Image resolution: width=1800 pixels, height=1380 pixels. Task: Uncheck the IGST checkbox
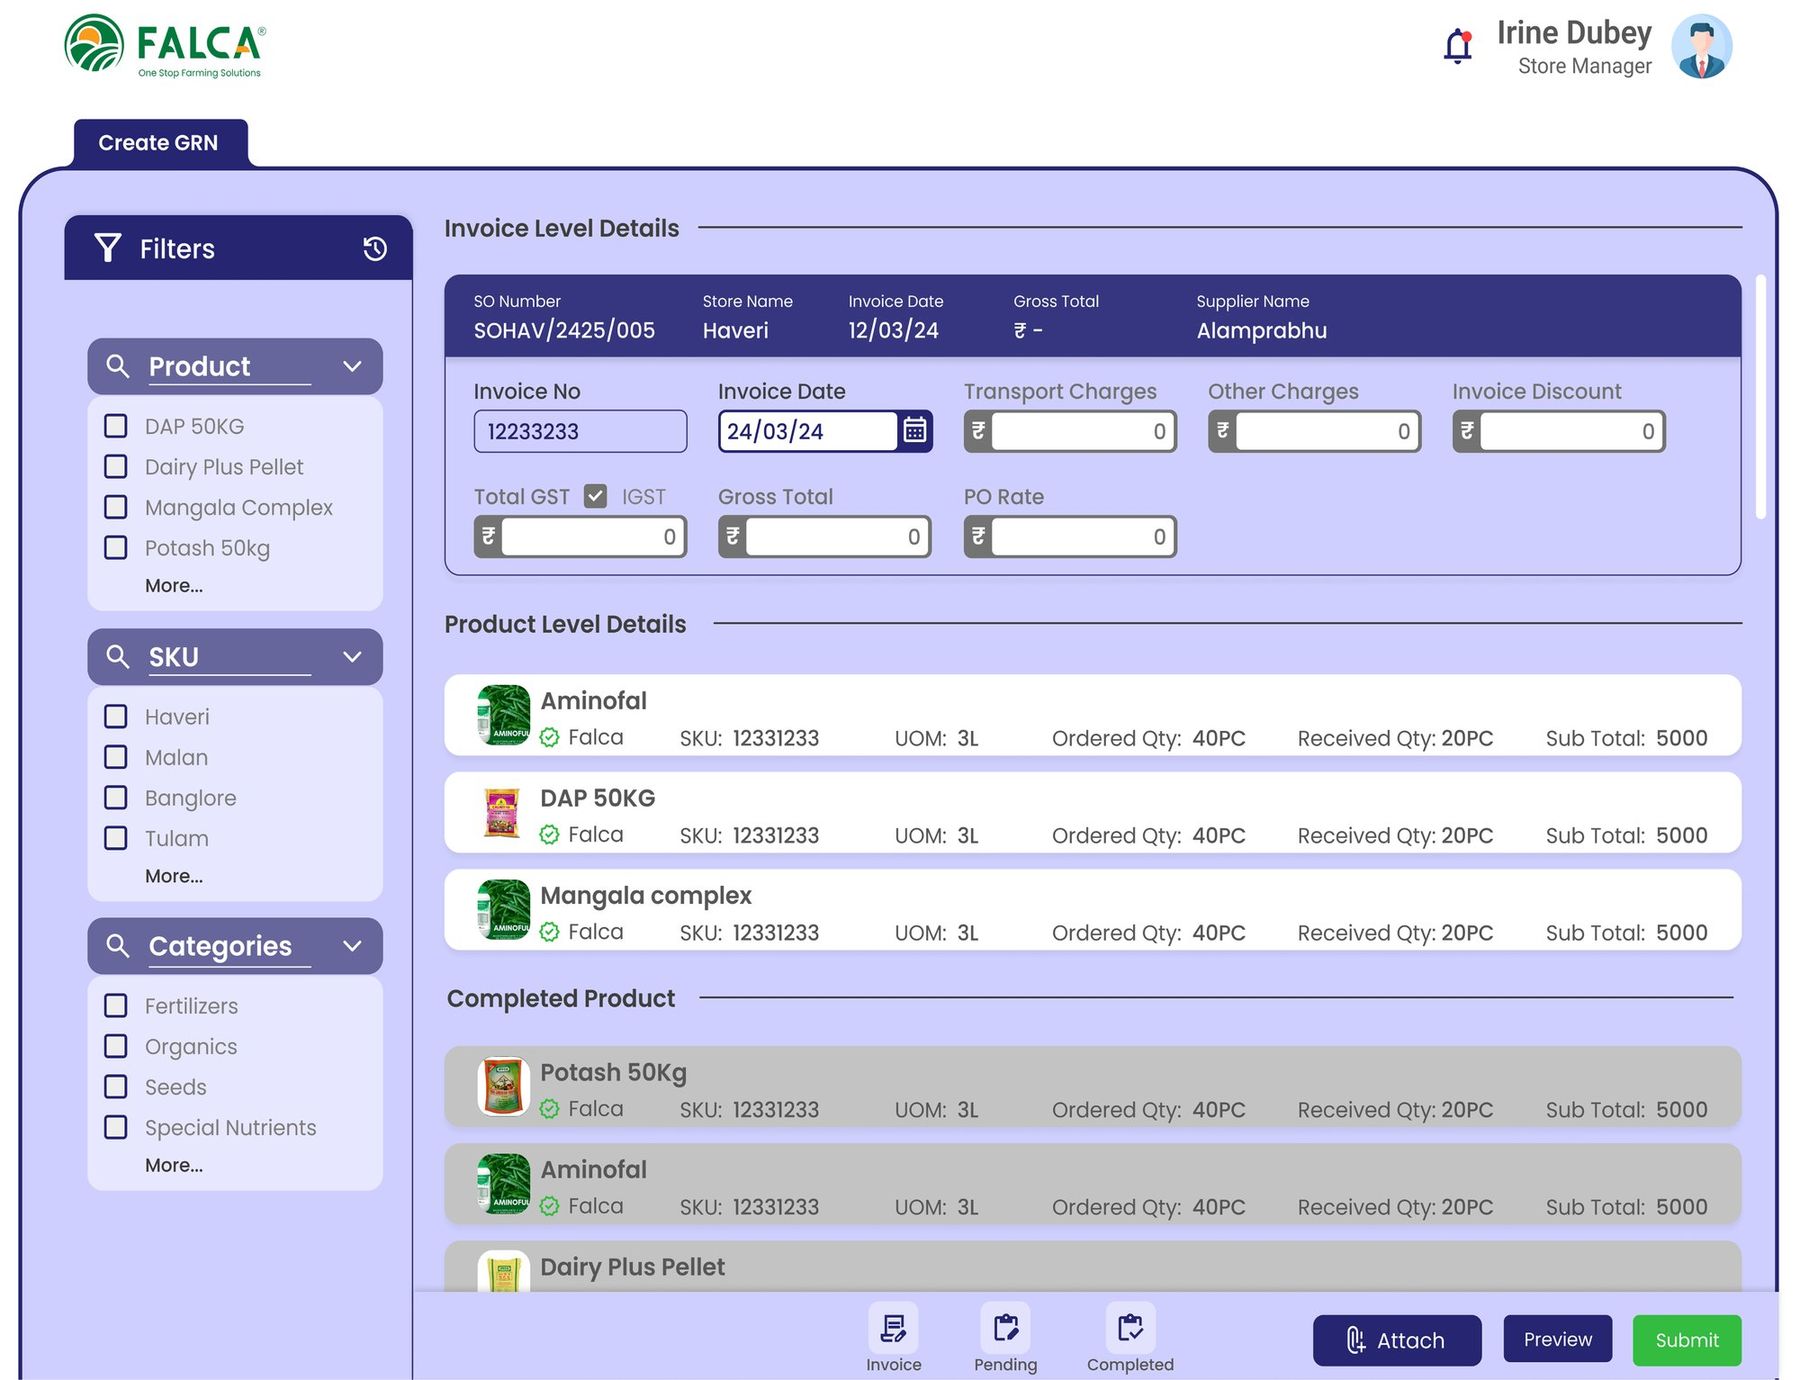point(595,496)
